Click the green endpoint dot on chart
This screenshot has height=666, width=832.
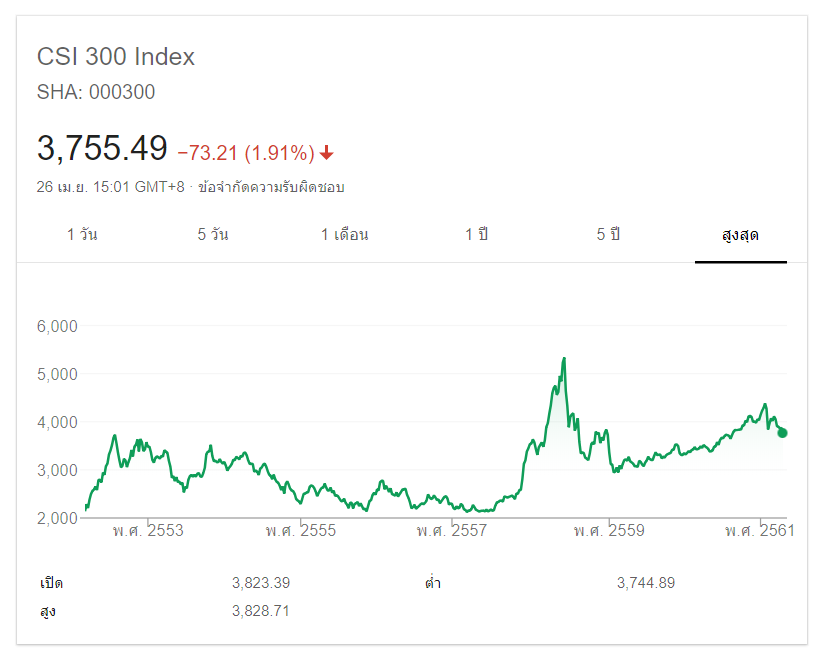click(782, 433)
